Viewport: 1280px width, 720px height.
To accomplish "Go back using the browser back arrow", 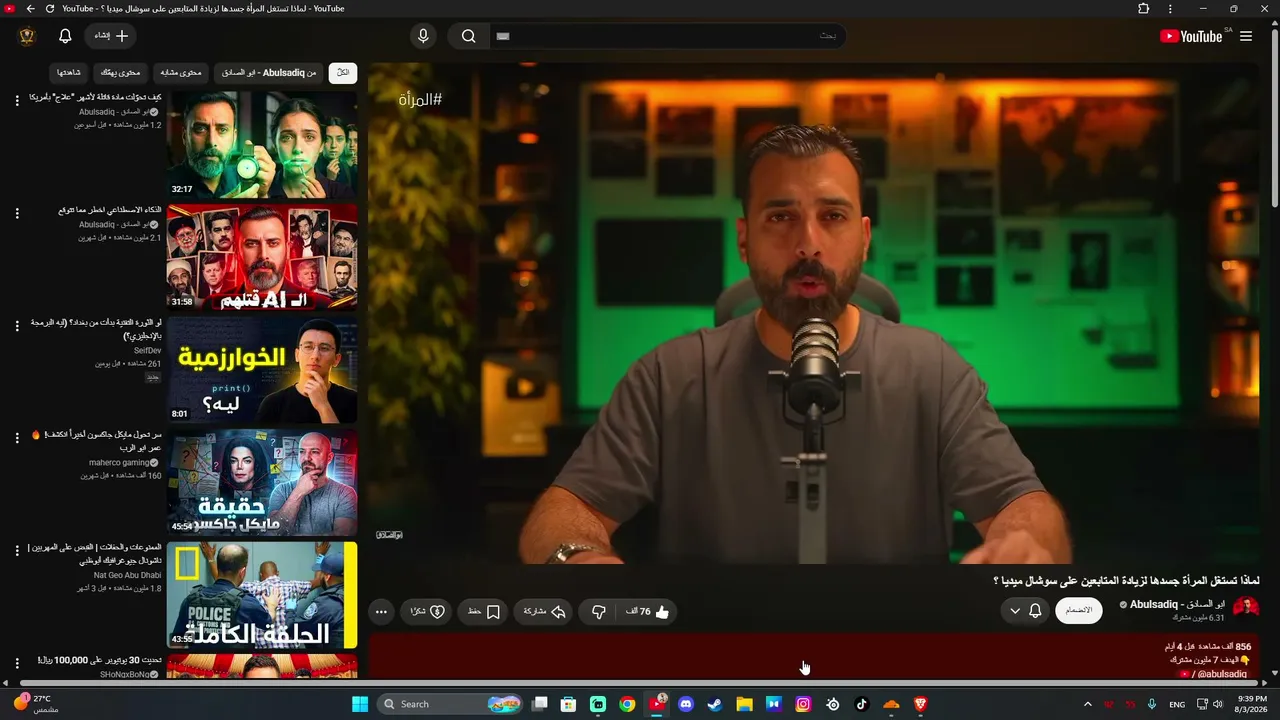I will tap(30, 8).
